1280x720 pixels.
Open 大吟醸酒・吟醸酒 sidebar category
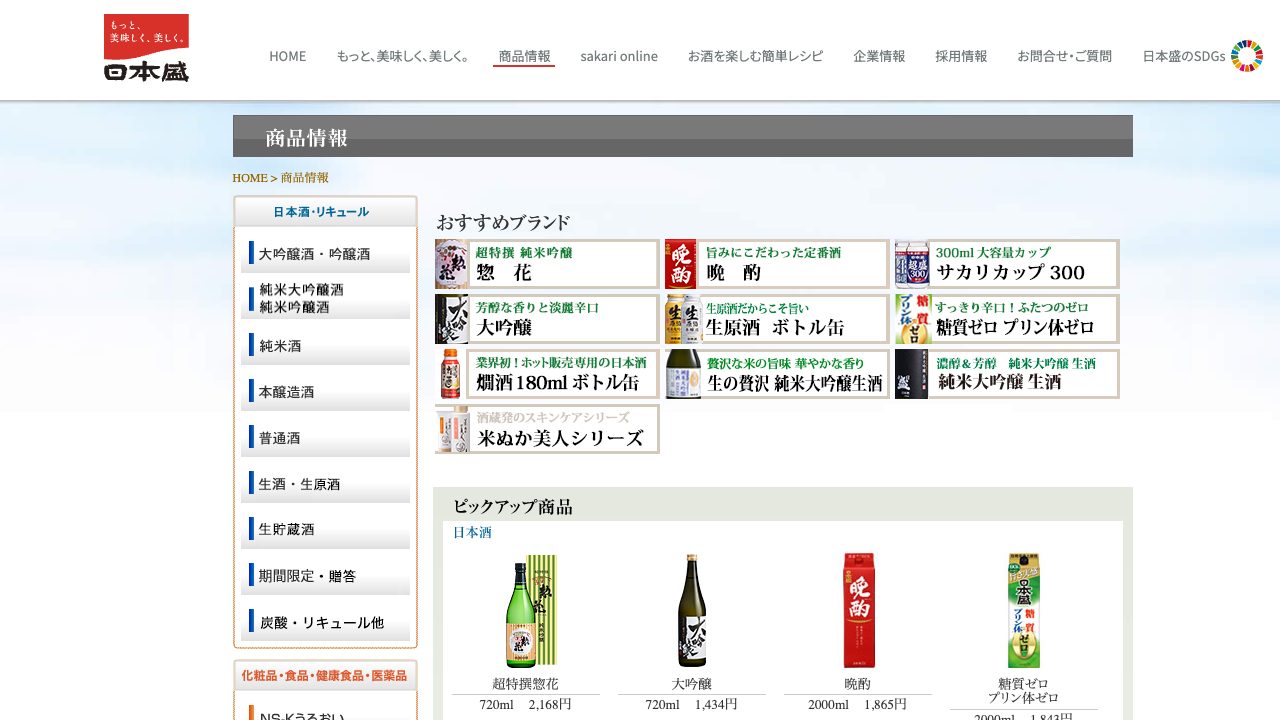326,253
